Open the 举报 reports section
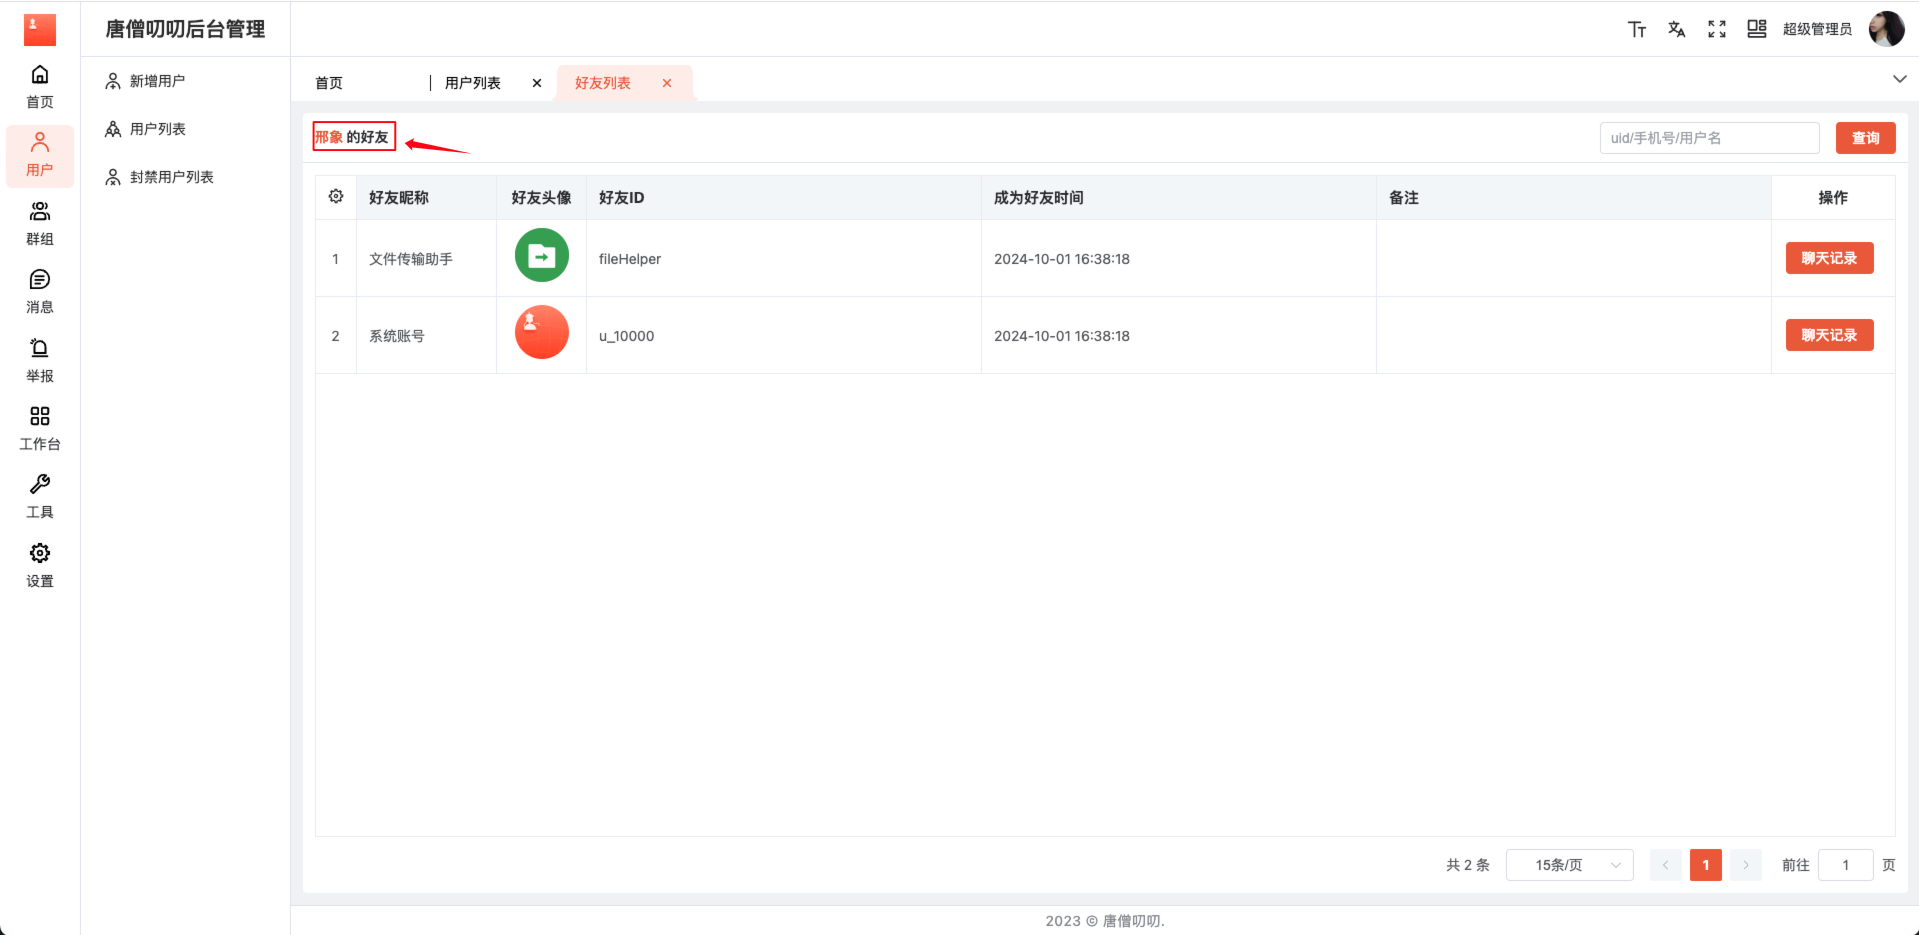Image resolution: width=1919 pixels, height=935 pixels. (40, 360)
